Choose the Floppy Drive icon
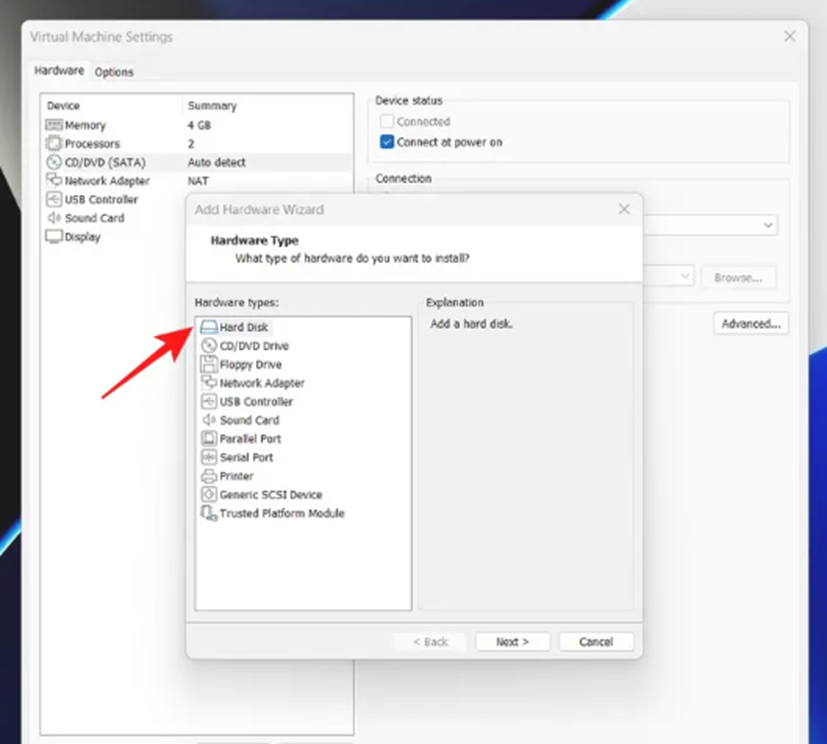This screenshot has height=744, width=827. click(209, 364)
